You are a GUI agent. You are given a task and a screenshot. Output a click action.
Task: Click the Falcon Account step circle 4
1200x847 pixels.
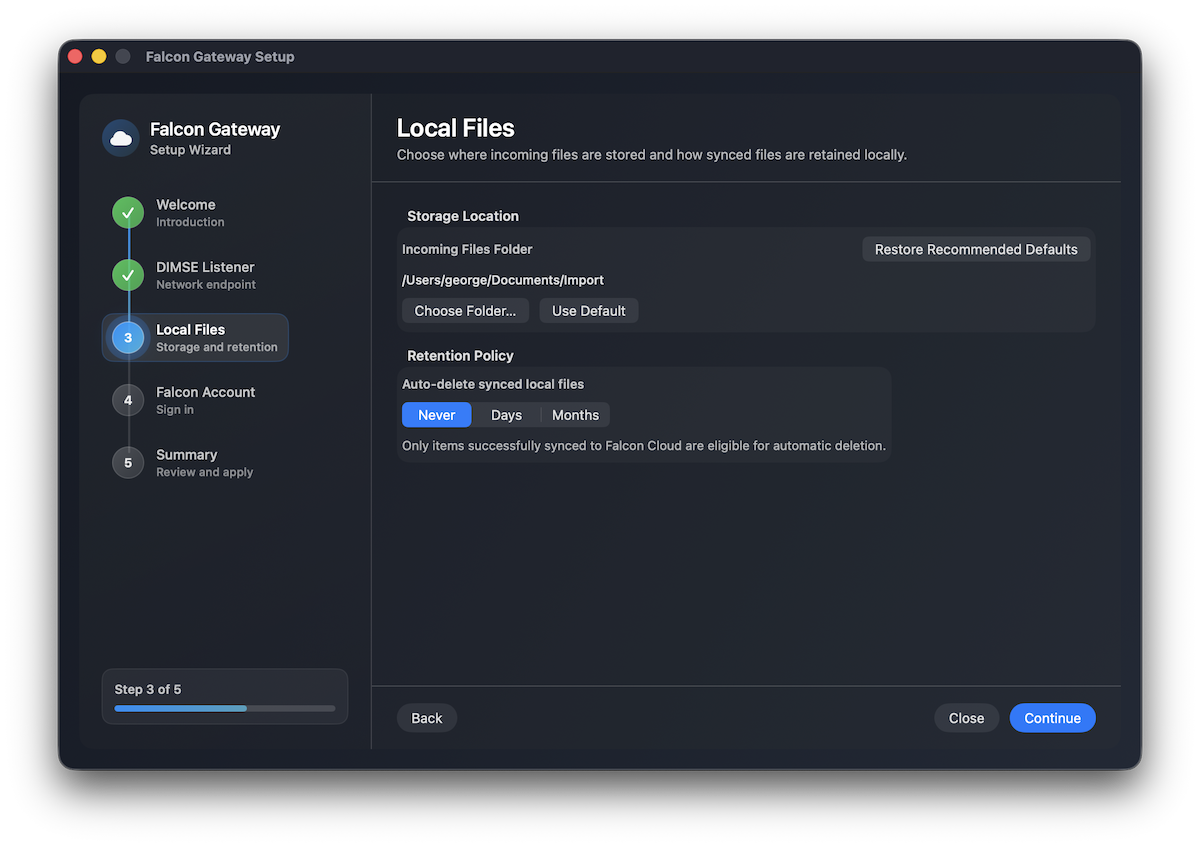[127, 400]
